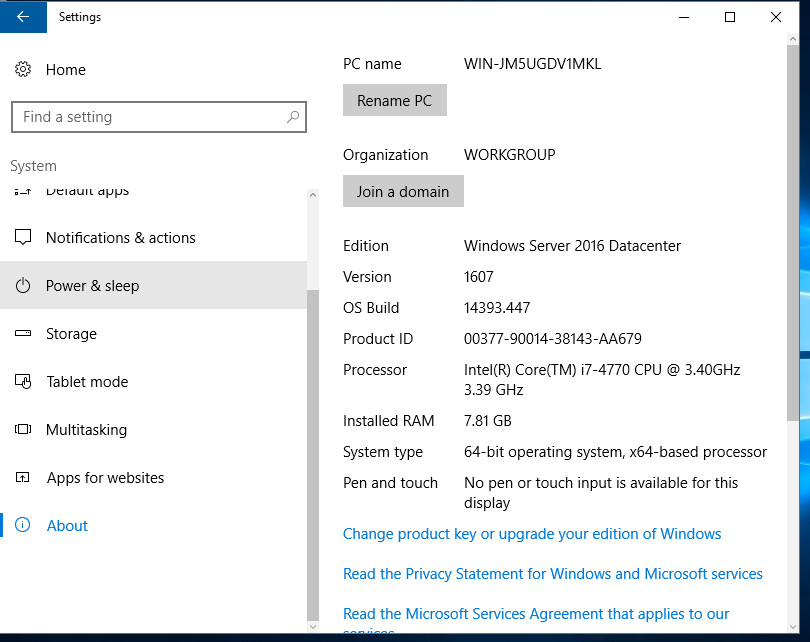Viewport: 810px width, 642px height.
Task: Click the OS Build value 14393.447
Action: [x=497, y=307]
